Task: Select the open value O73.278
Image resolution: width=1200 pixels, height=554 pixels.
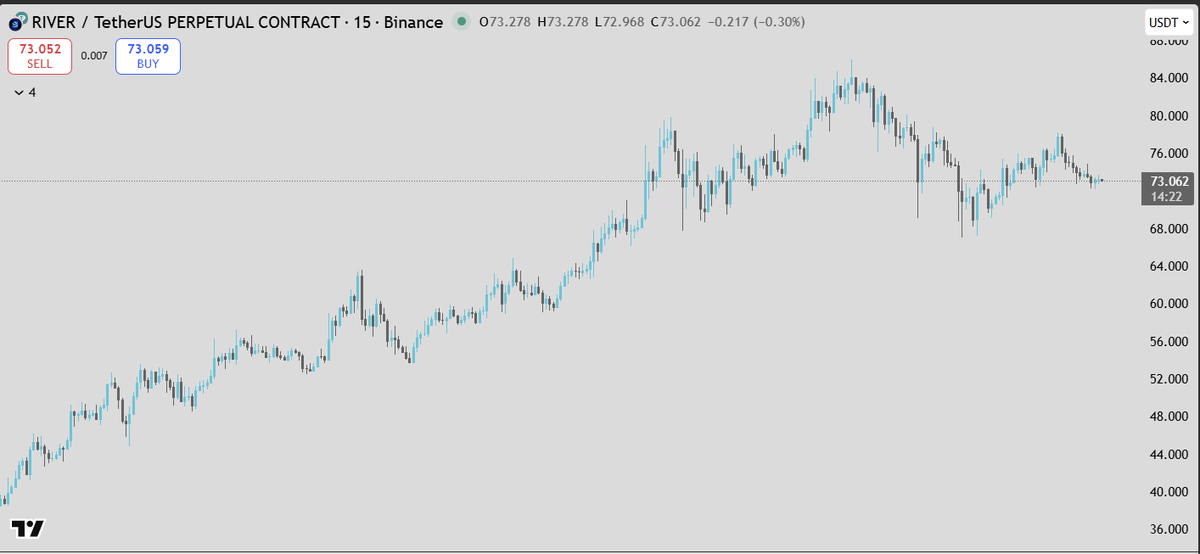Action: (x=505, y=21)
